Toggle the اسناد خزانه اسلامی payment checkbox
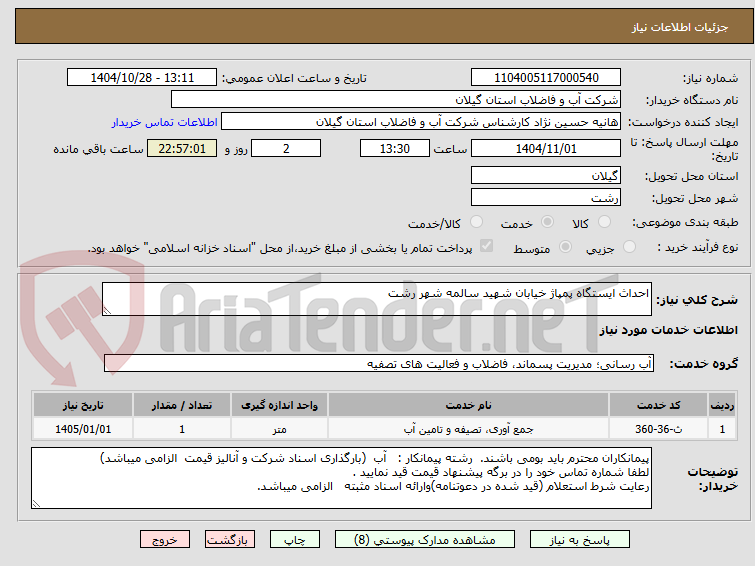 [x=487, y=246]
